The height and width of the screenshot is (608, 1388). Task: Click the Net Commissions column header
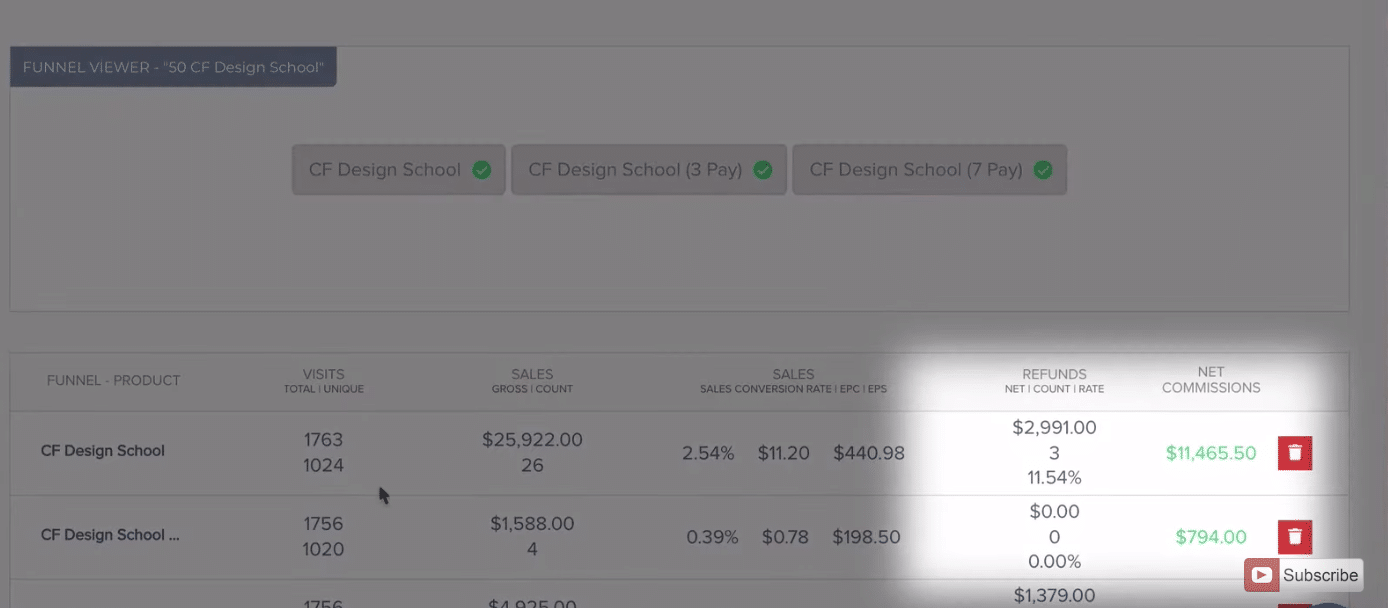(x=1211, y=380)
